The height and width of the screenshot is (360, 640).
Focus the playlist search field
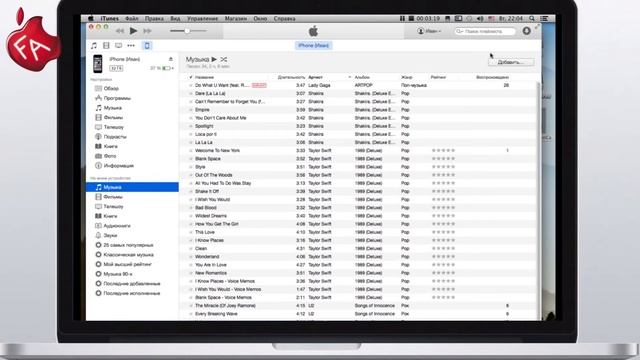[485, 31]
